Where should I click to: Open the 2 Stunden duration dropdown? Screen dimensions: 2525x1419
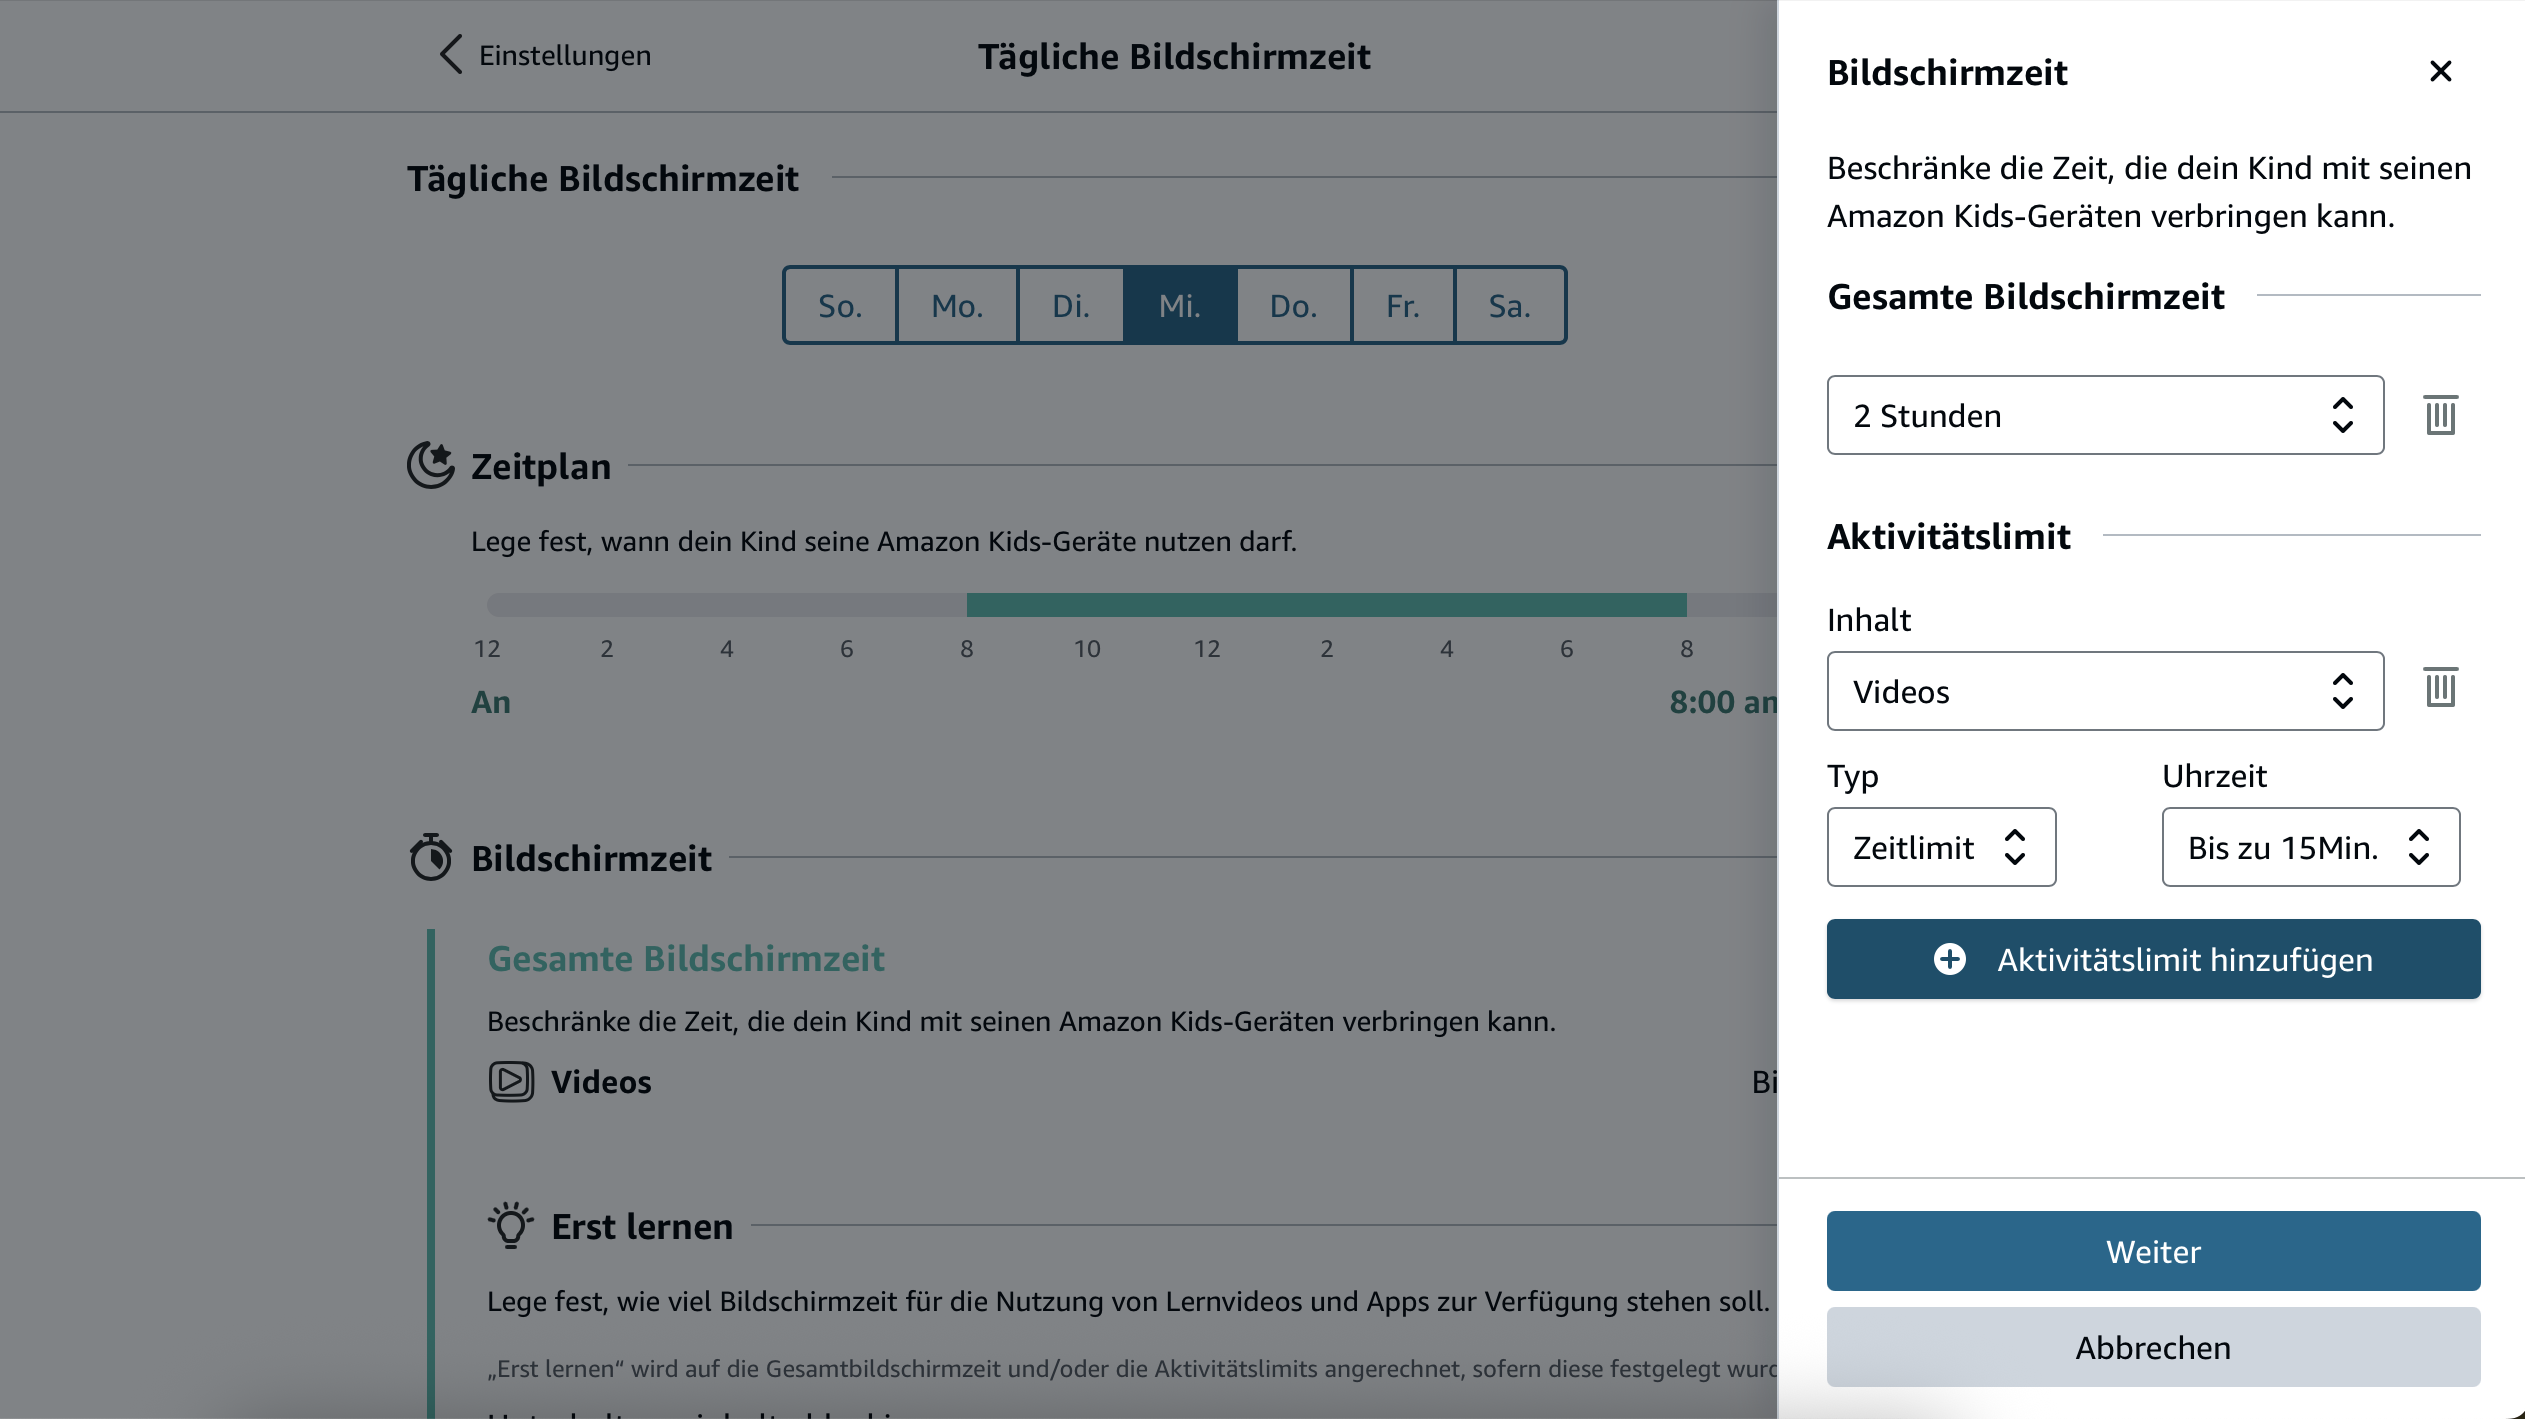click(x=2104, y=415)
